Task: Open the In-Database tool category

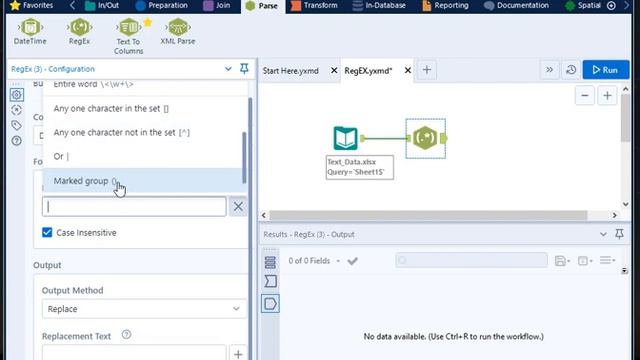Action: [x=379, y=6]
